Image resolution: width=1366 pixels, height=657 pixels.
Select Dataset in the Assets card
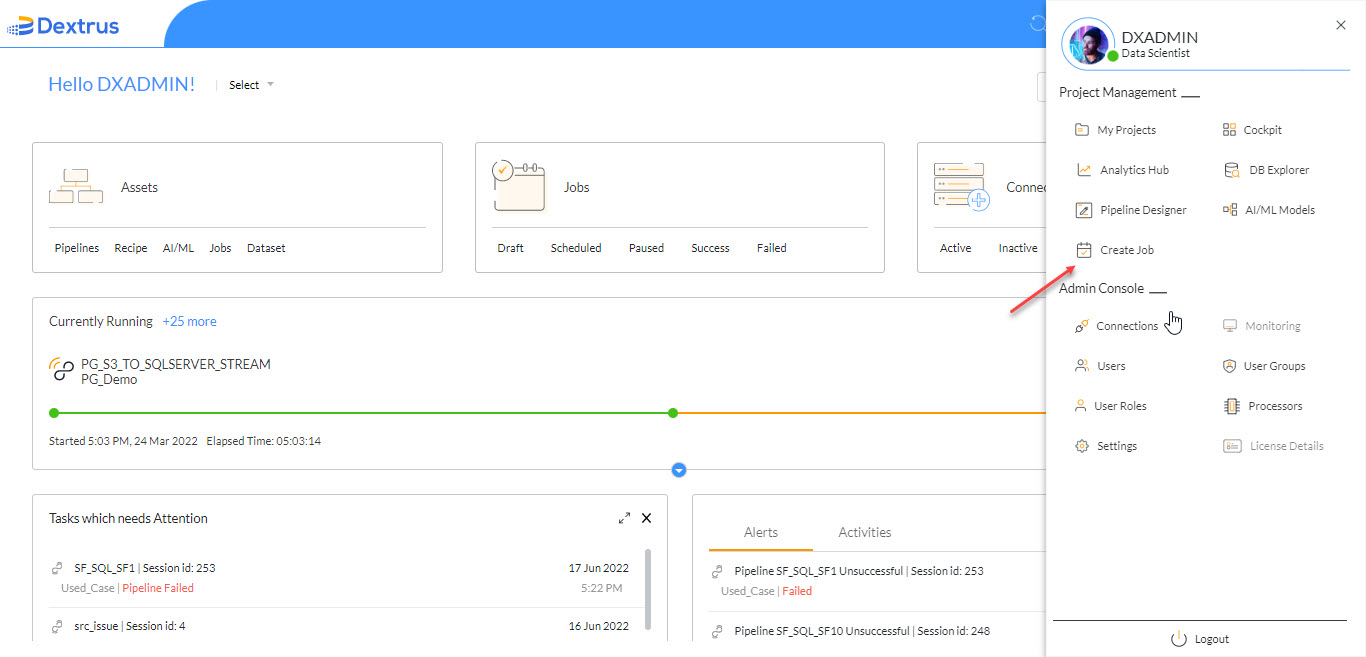[266, 248]
